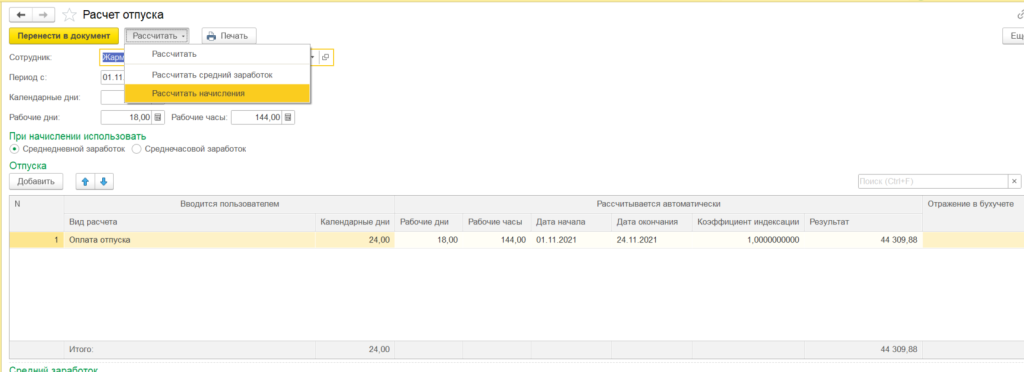Add form to favorites with star icon
This screenshot has width=1024, height=372.
tap(69, 14)
